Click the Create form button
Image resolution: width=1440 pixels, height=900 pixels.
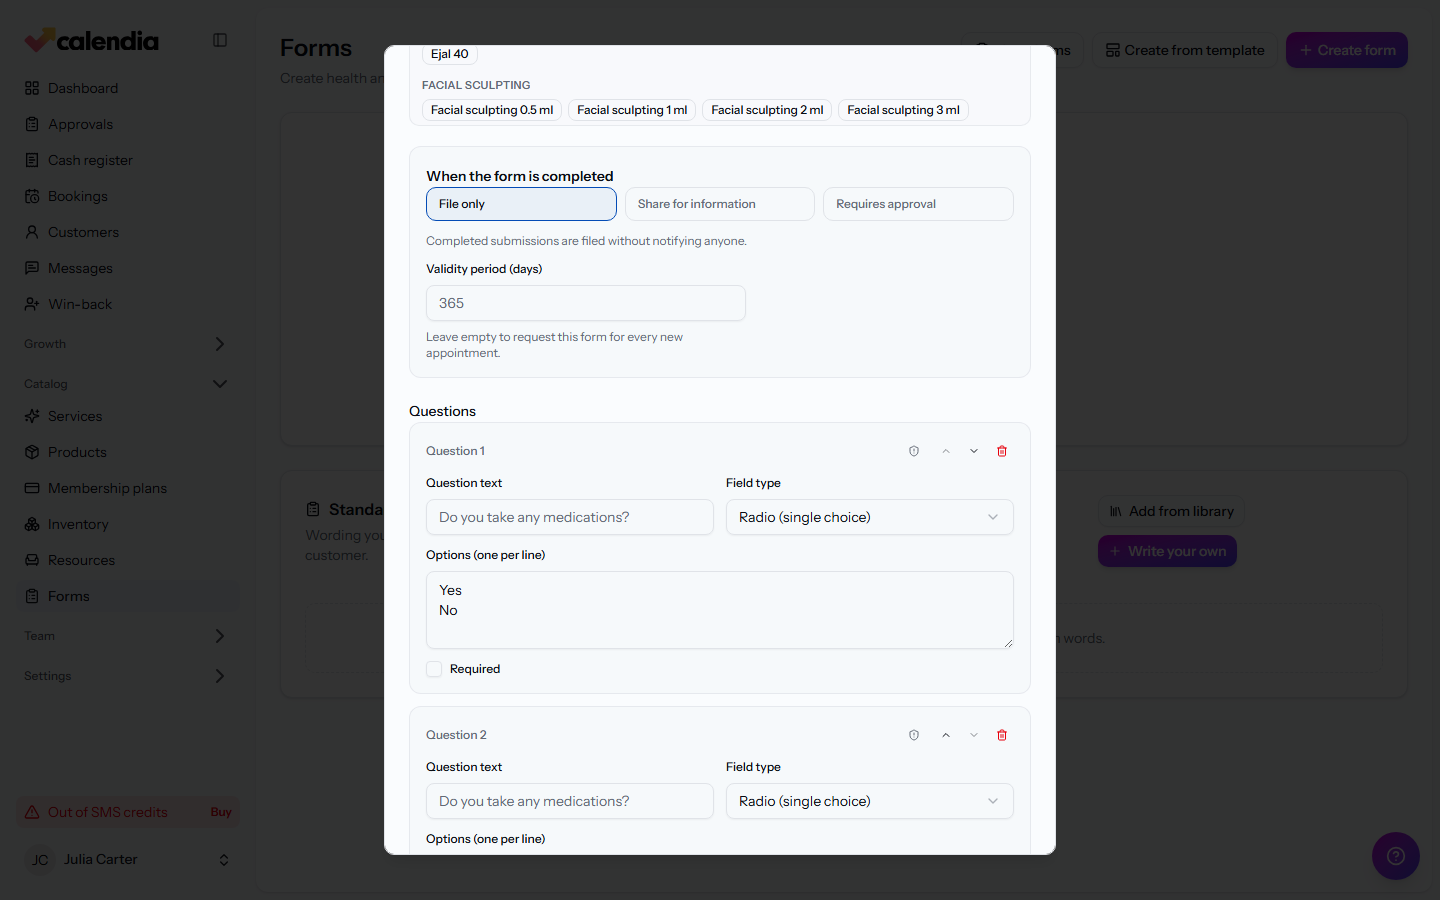click(x=1347, y=50)
